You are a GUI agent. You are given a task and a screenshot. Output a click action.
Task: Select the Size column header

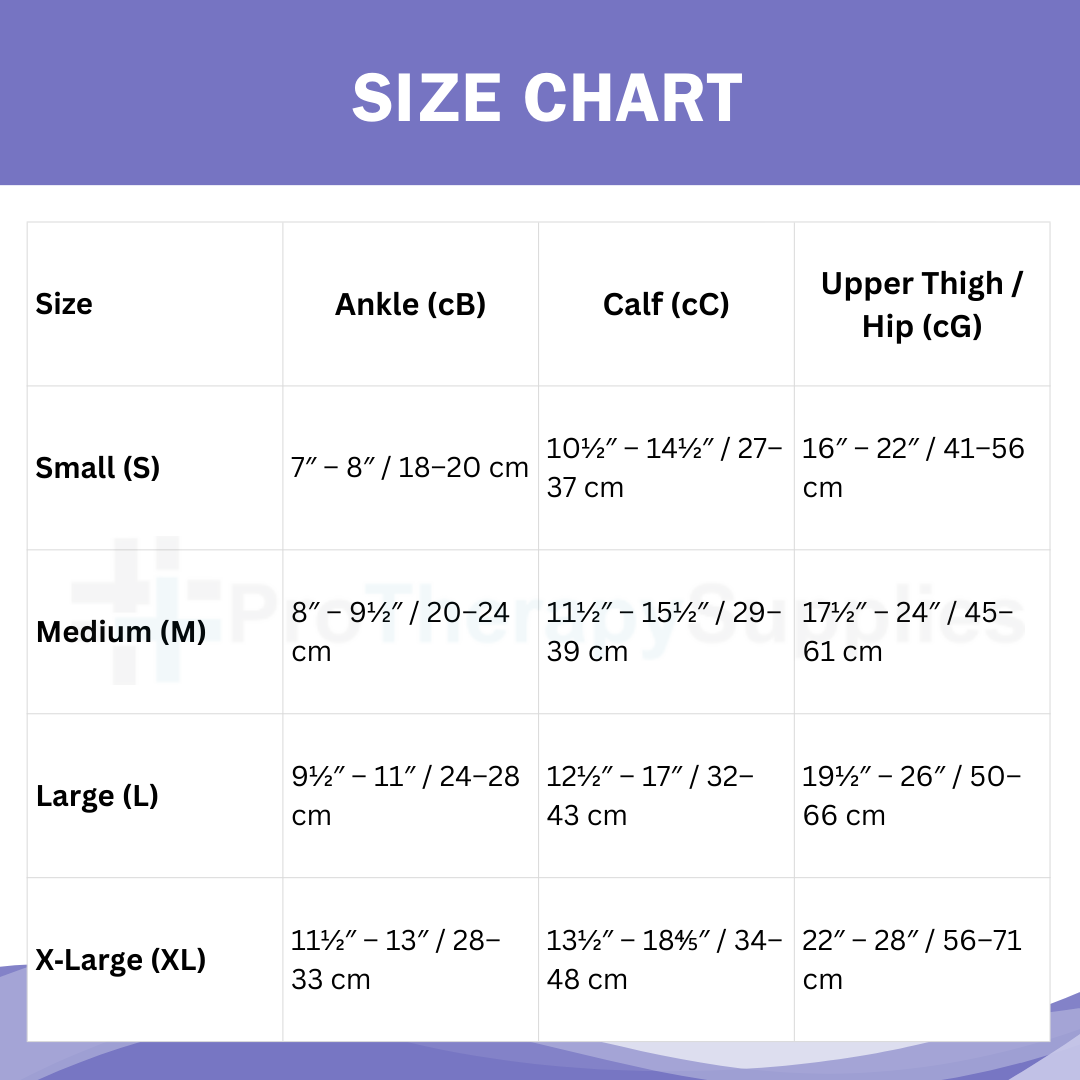(64, 304)
